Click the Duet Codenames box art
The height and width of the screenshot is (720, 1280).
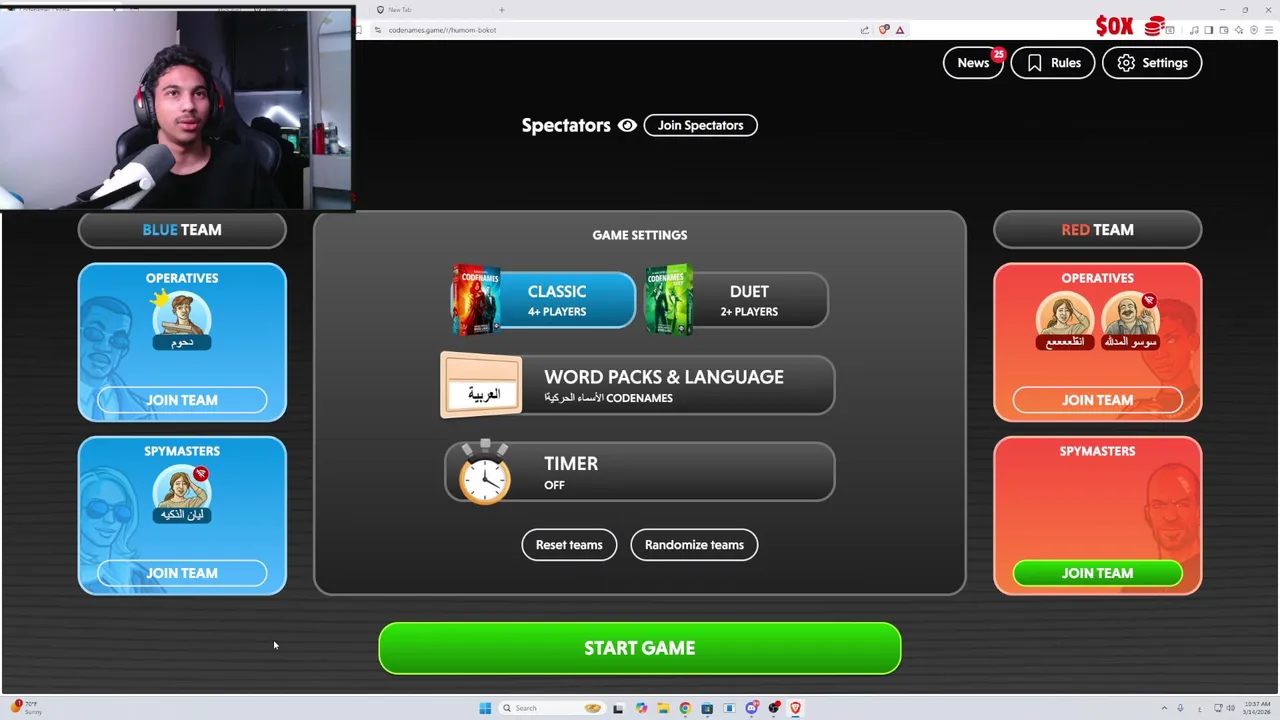click(669, 299)
